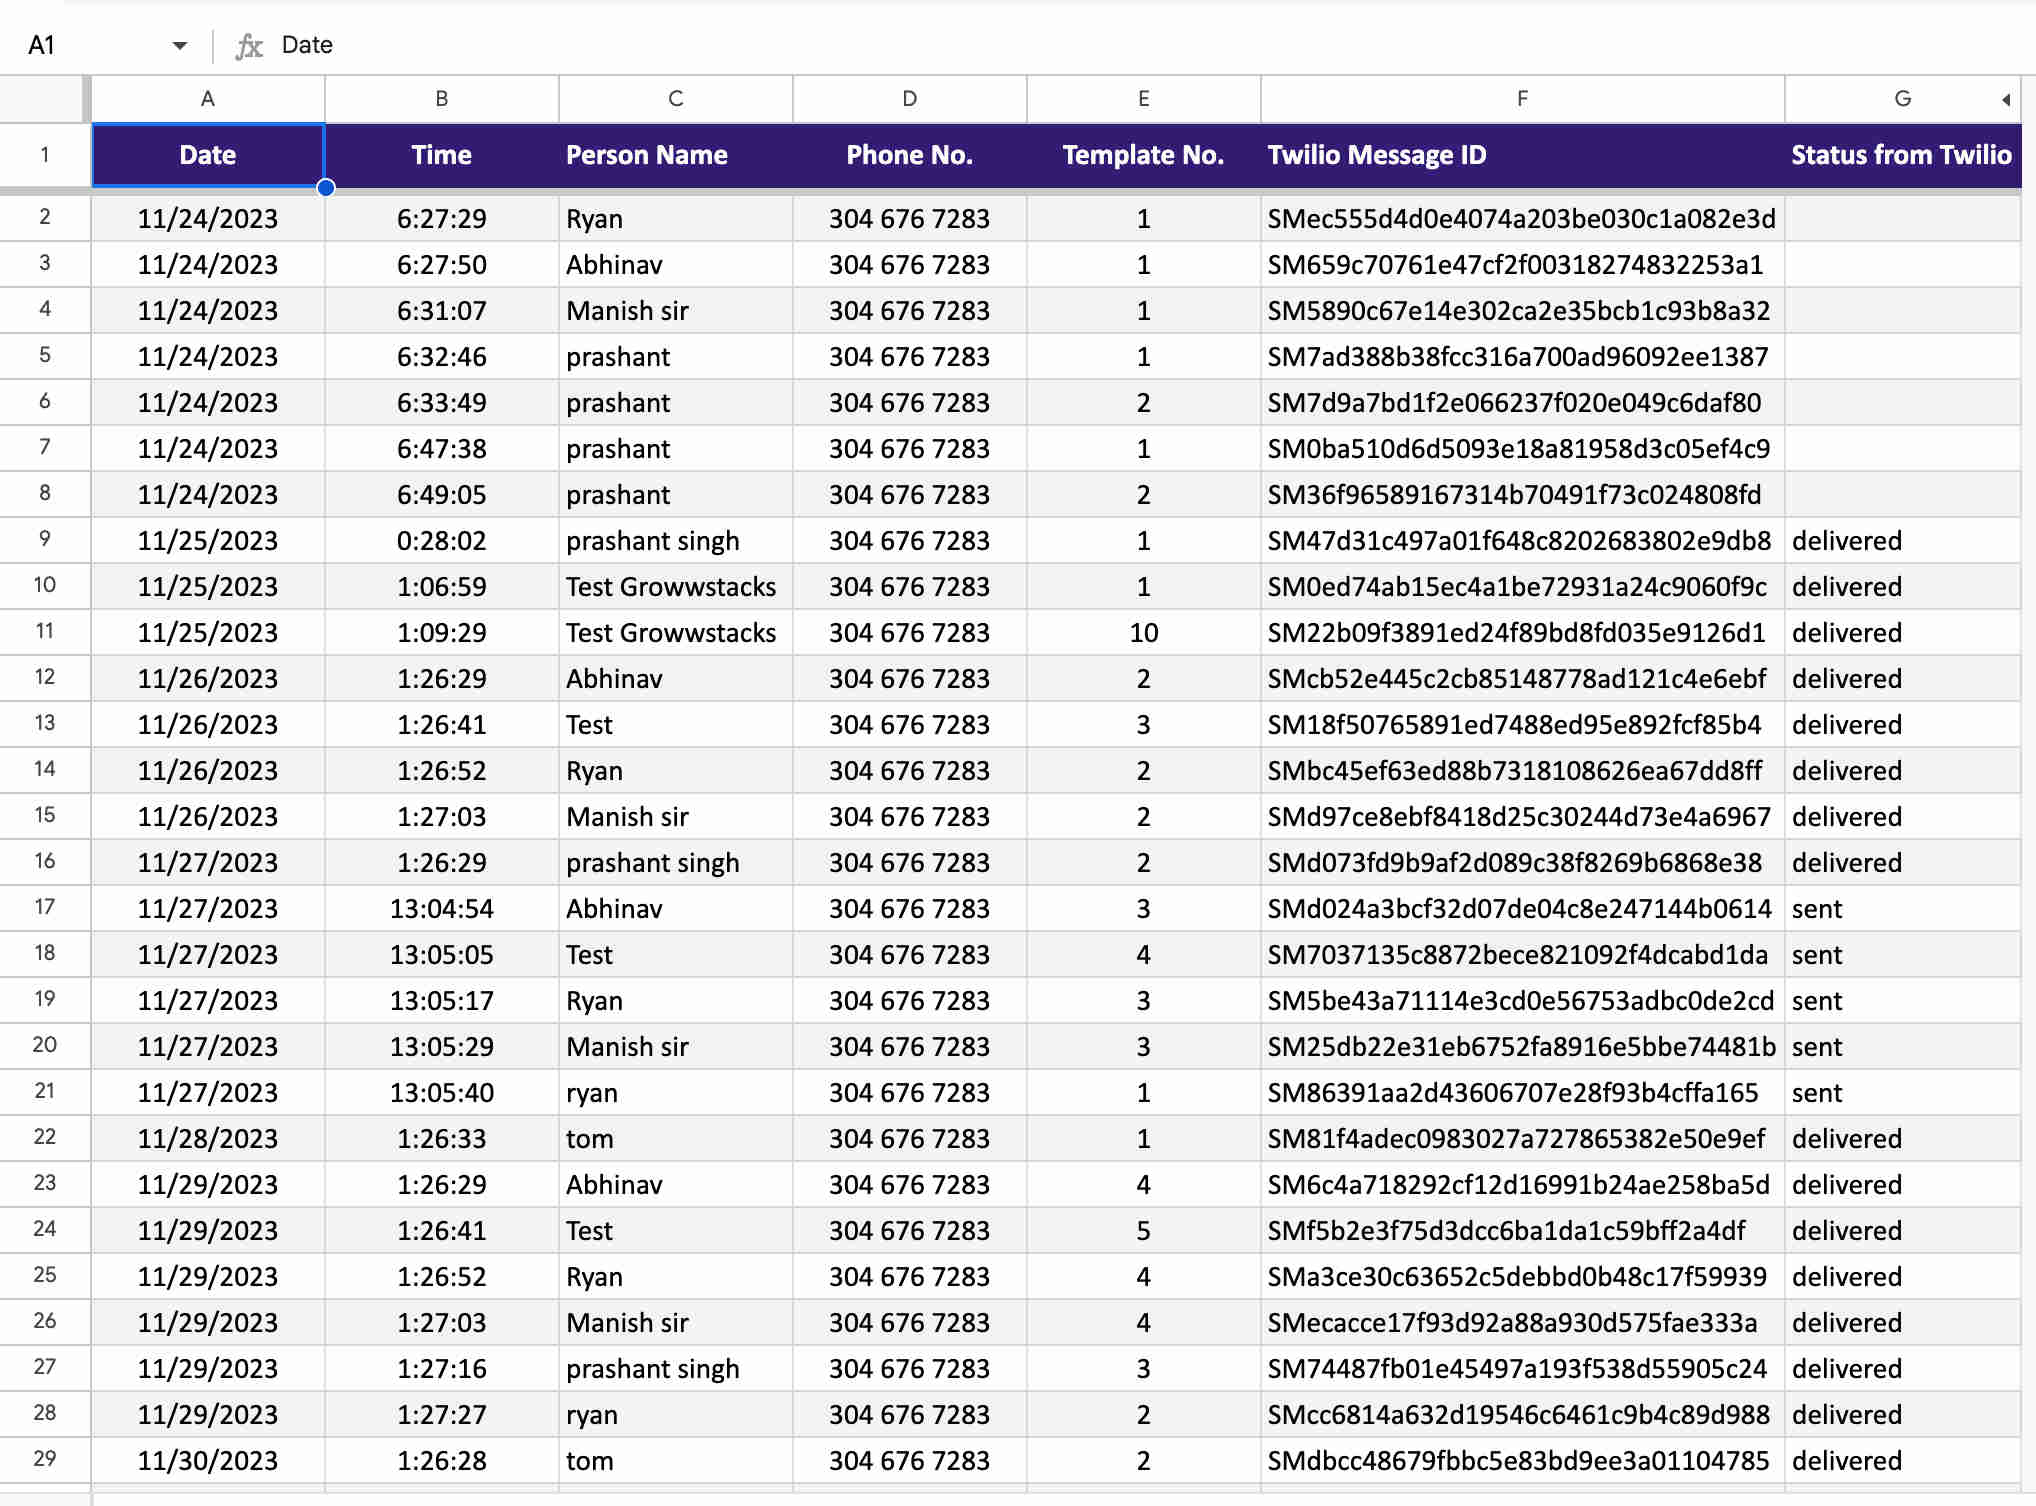Screen dimensions: 2036x1506
Task: Click sent status in row 19
Action: click(1903, 1001)
